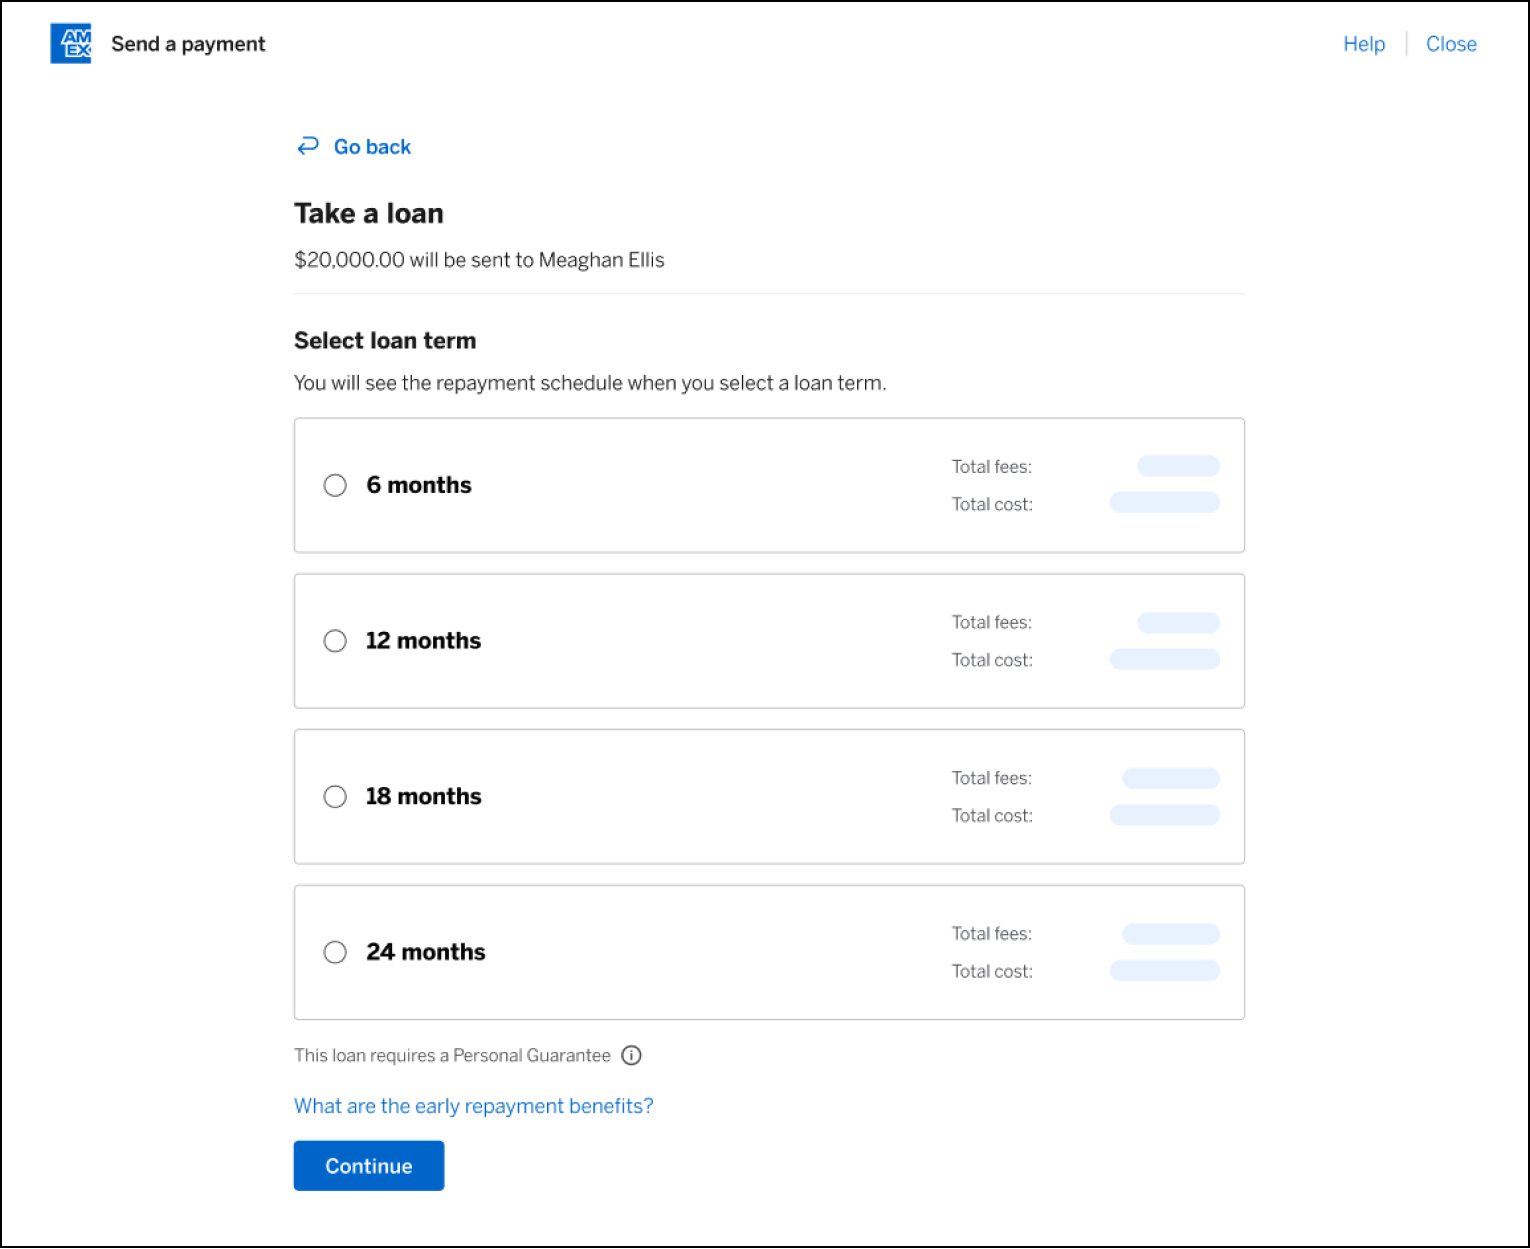This screenshot has height=1249, width=1530.
Task: Open the Personal Guarantee info icon
Action: (x=631, y=1055)
